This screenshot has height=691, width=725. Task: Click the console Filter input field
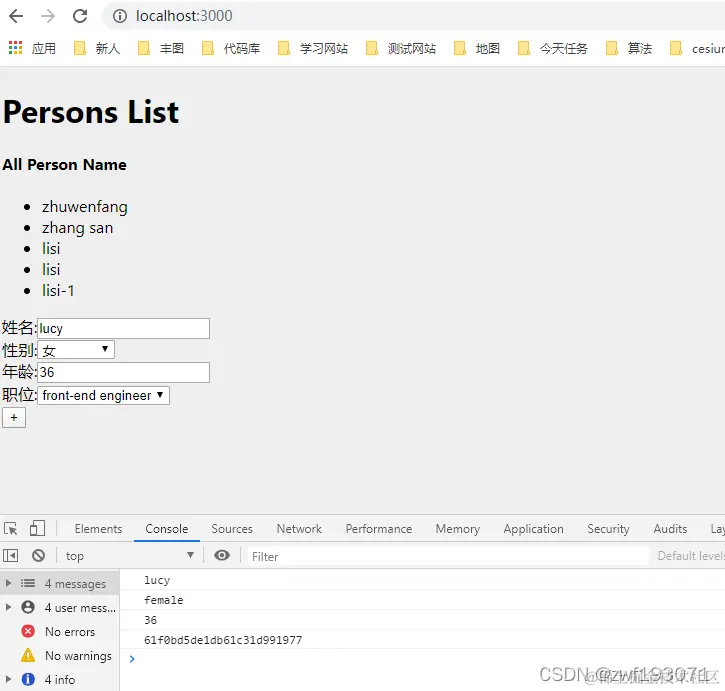(448, 556)
